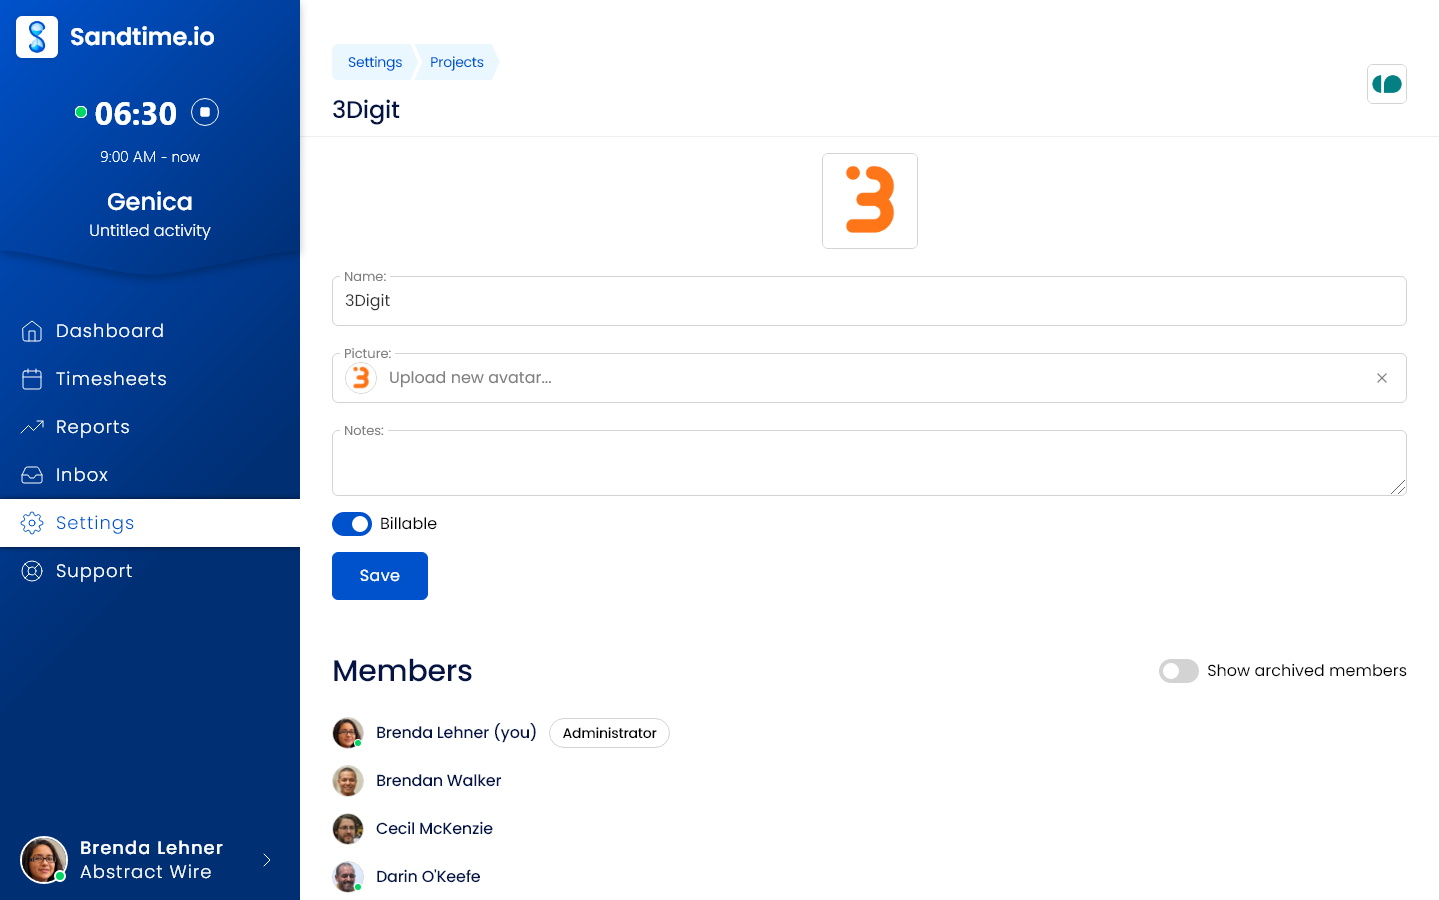Image resolution: width=1440 pixels, height=900 pixels.
Task: Navigate to Projects breadcrumb
Action: click(456, 62)
